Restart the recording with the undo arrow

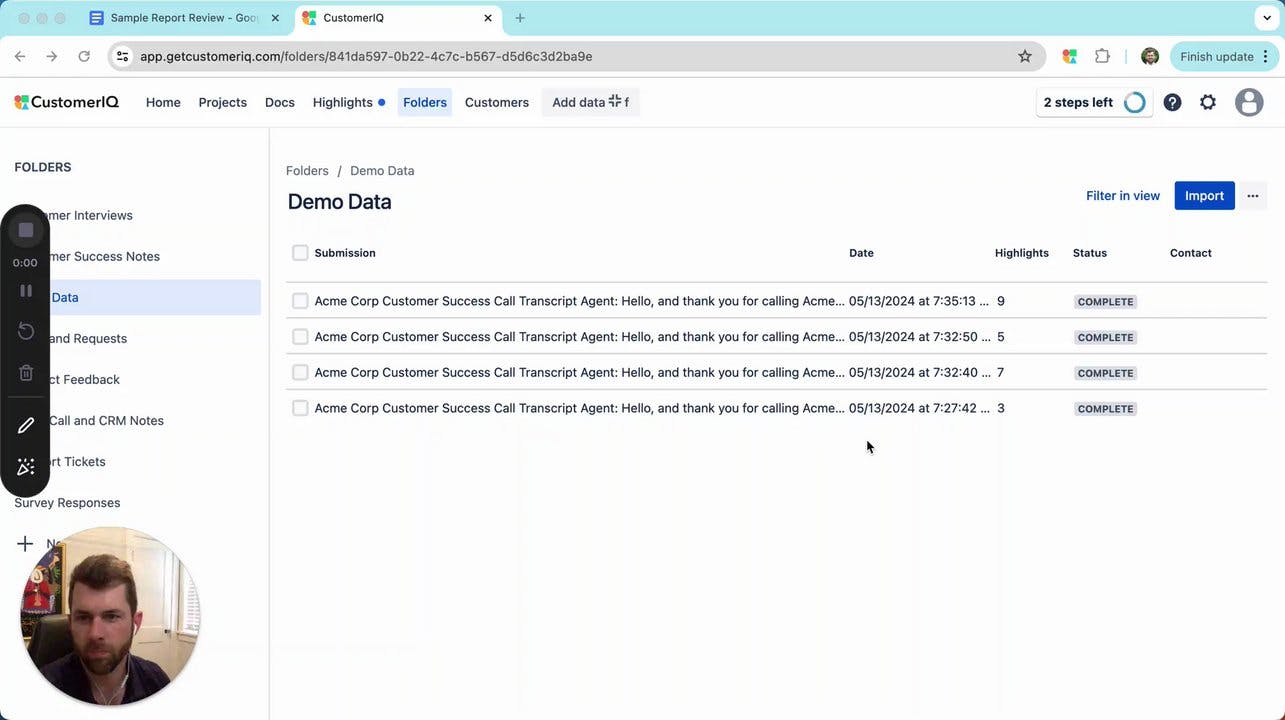pyautogui.click(x=26, y=331)
